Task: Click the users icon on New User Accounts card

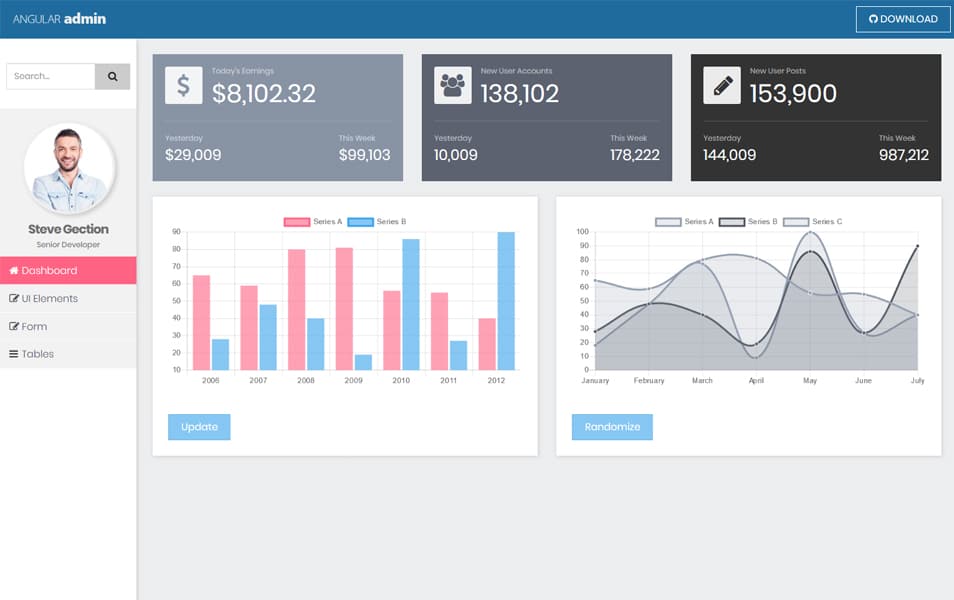Action: [x=453, y=84]
